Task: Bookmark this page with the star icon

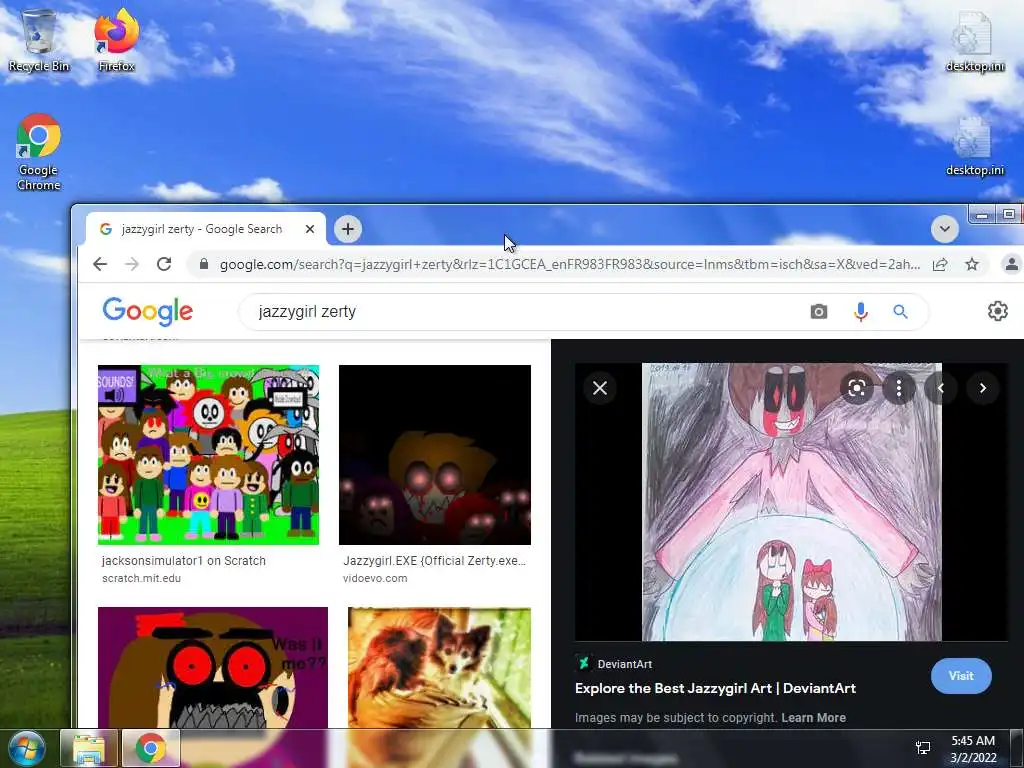Action: pos(972,264)
